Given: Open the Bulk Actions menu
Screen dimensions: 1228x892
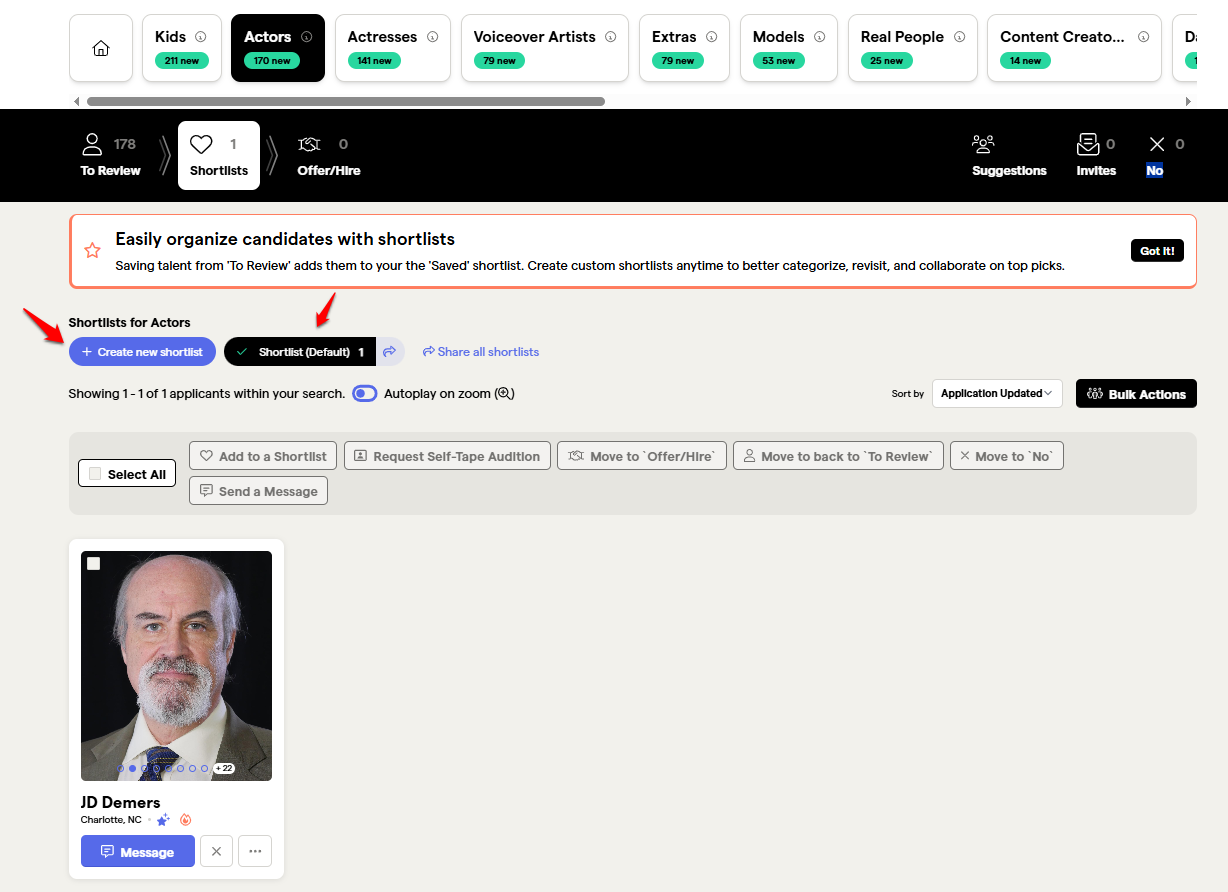Looking at the screenshot, I should [1136, 394].
